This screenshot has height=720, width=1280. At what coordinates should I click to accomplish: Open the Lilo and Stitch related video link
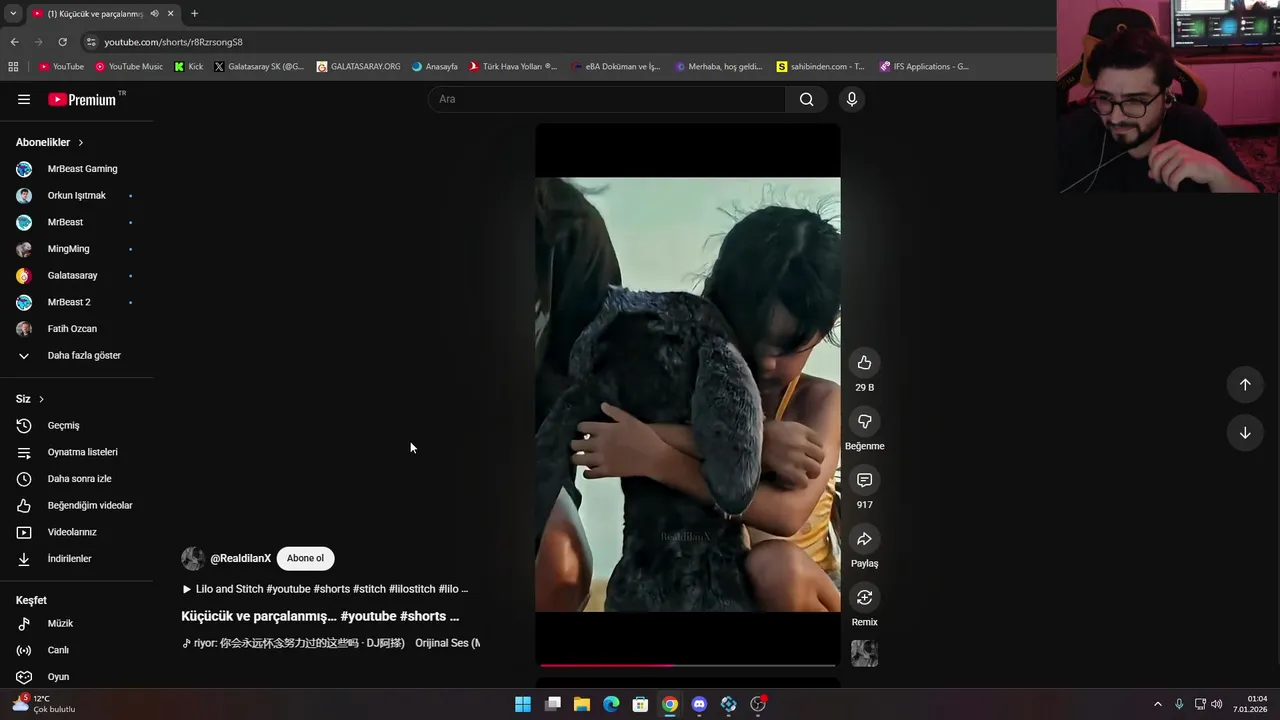325,589
